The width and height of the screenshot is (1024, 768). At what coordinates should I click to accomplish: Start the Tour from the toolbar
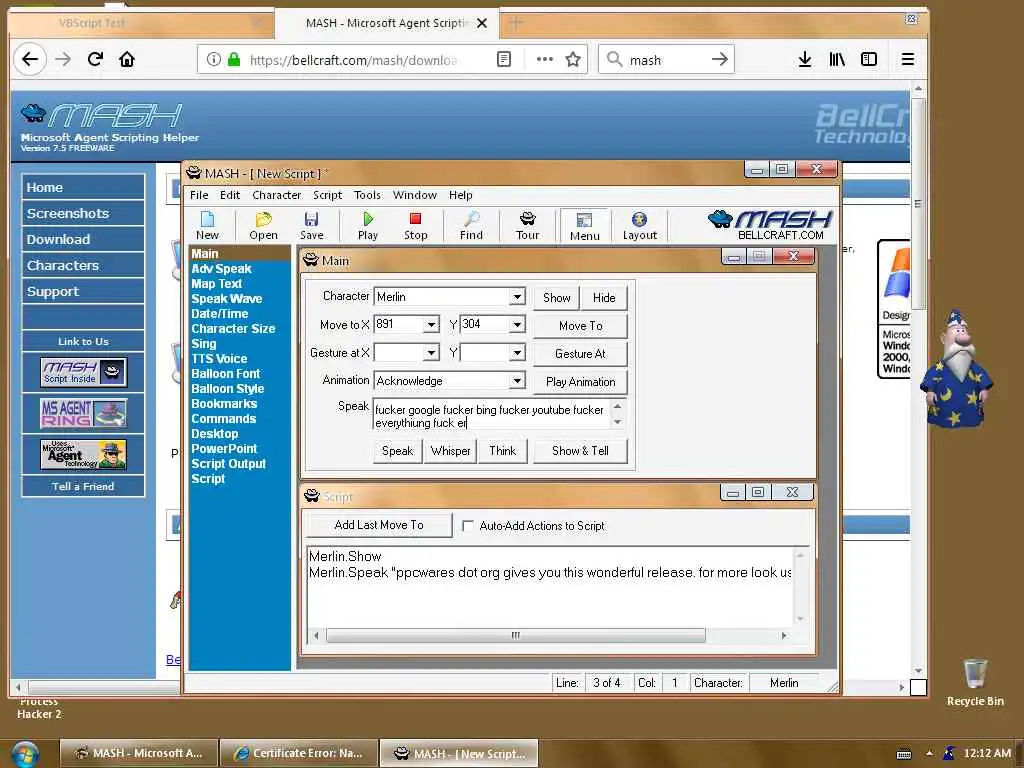pyautogui.click(x=528, y=225)
